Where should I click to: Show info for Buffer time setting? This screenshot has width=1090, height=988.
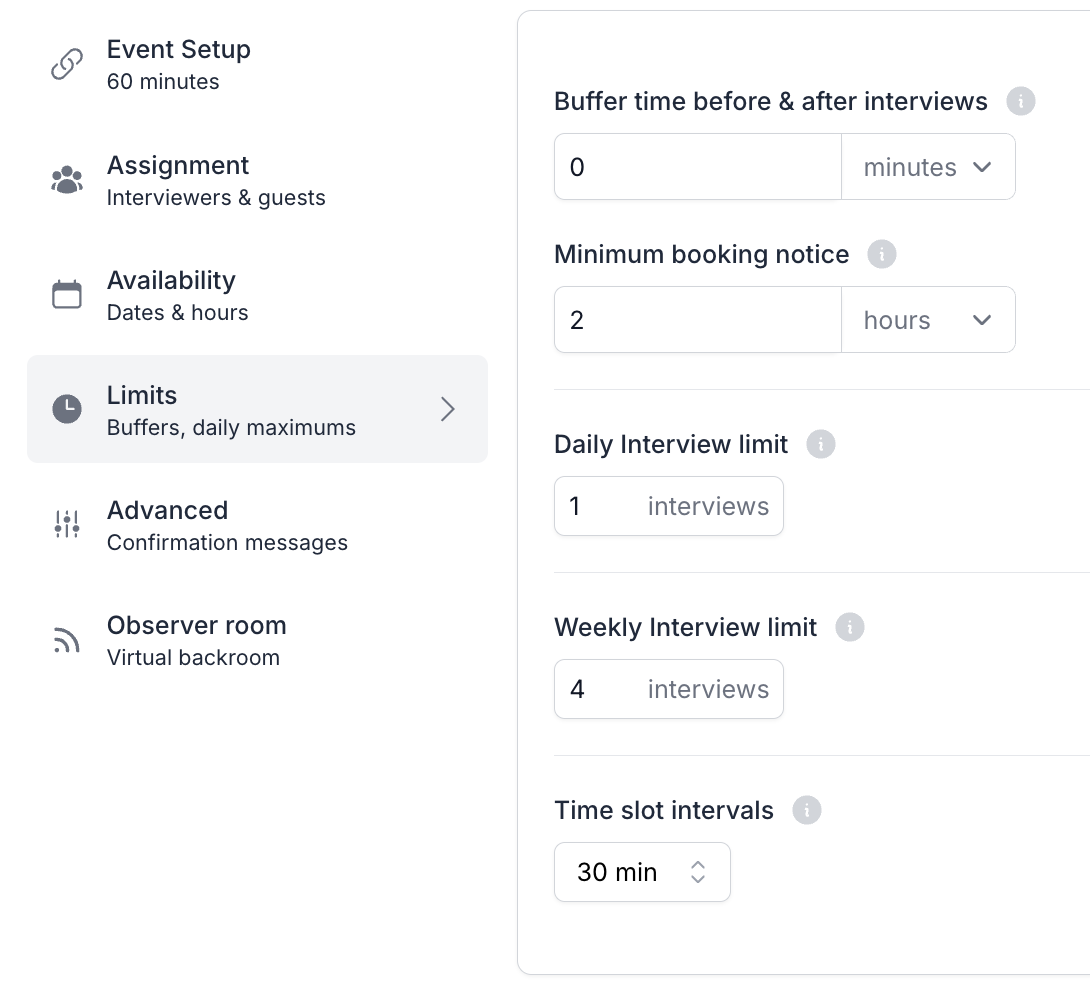click(1020, 101)
